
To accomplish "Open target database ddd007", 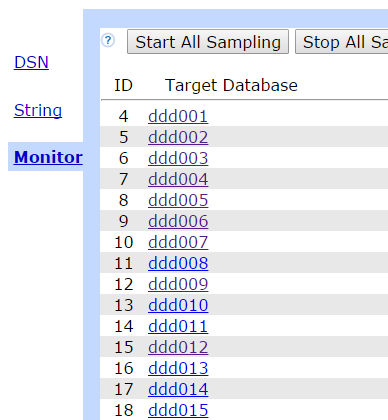I will tap(178, 242).
